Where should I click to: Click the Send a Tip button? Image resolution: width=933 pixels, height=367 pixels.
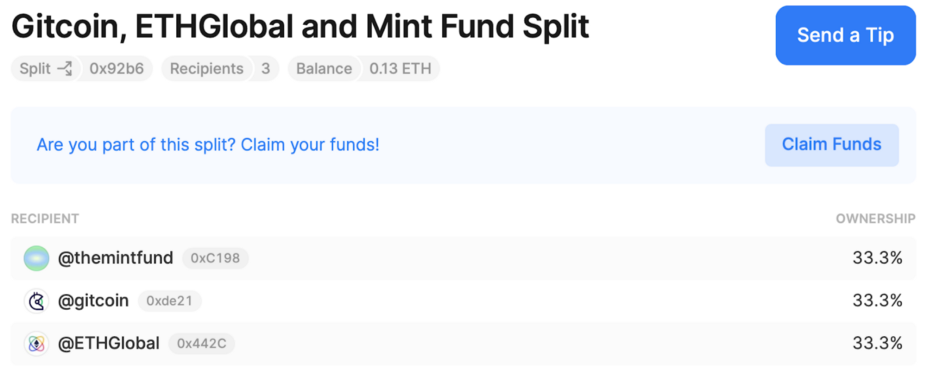(845, 35)
